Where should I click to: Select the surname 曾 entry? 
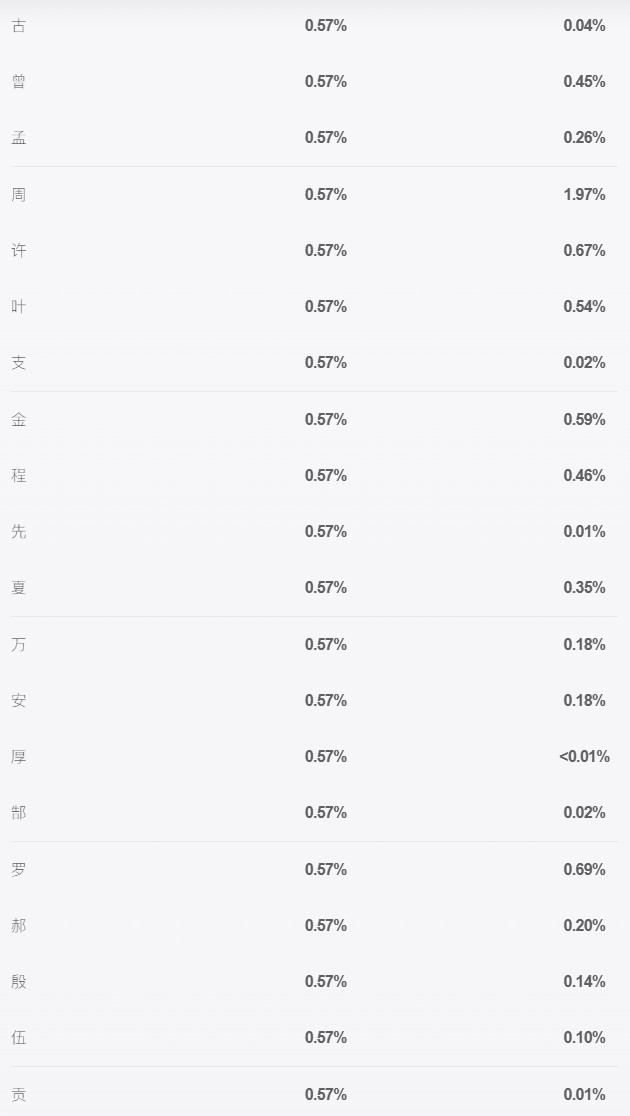click(19, 82)
